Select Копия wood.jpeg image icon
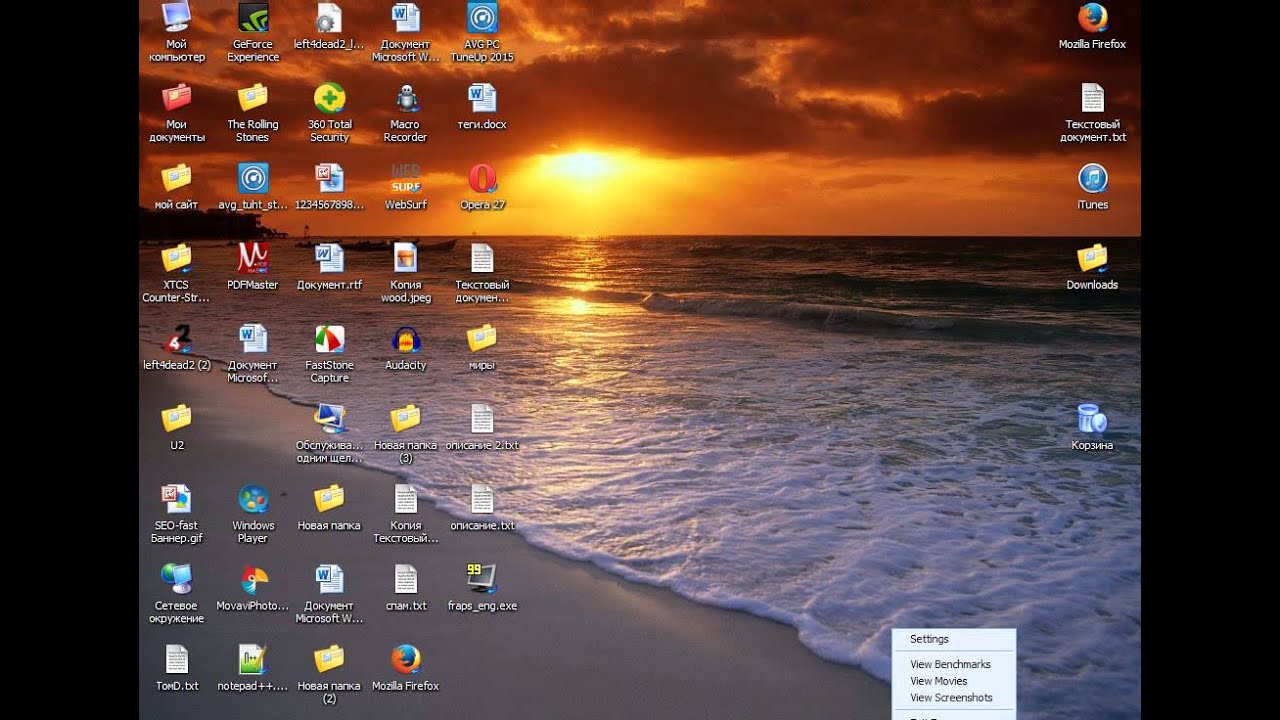The height and width of the screenshot is (720, 1280). 405,273
